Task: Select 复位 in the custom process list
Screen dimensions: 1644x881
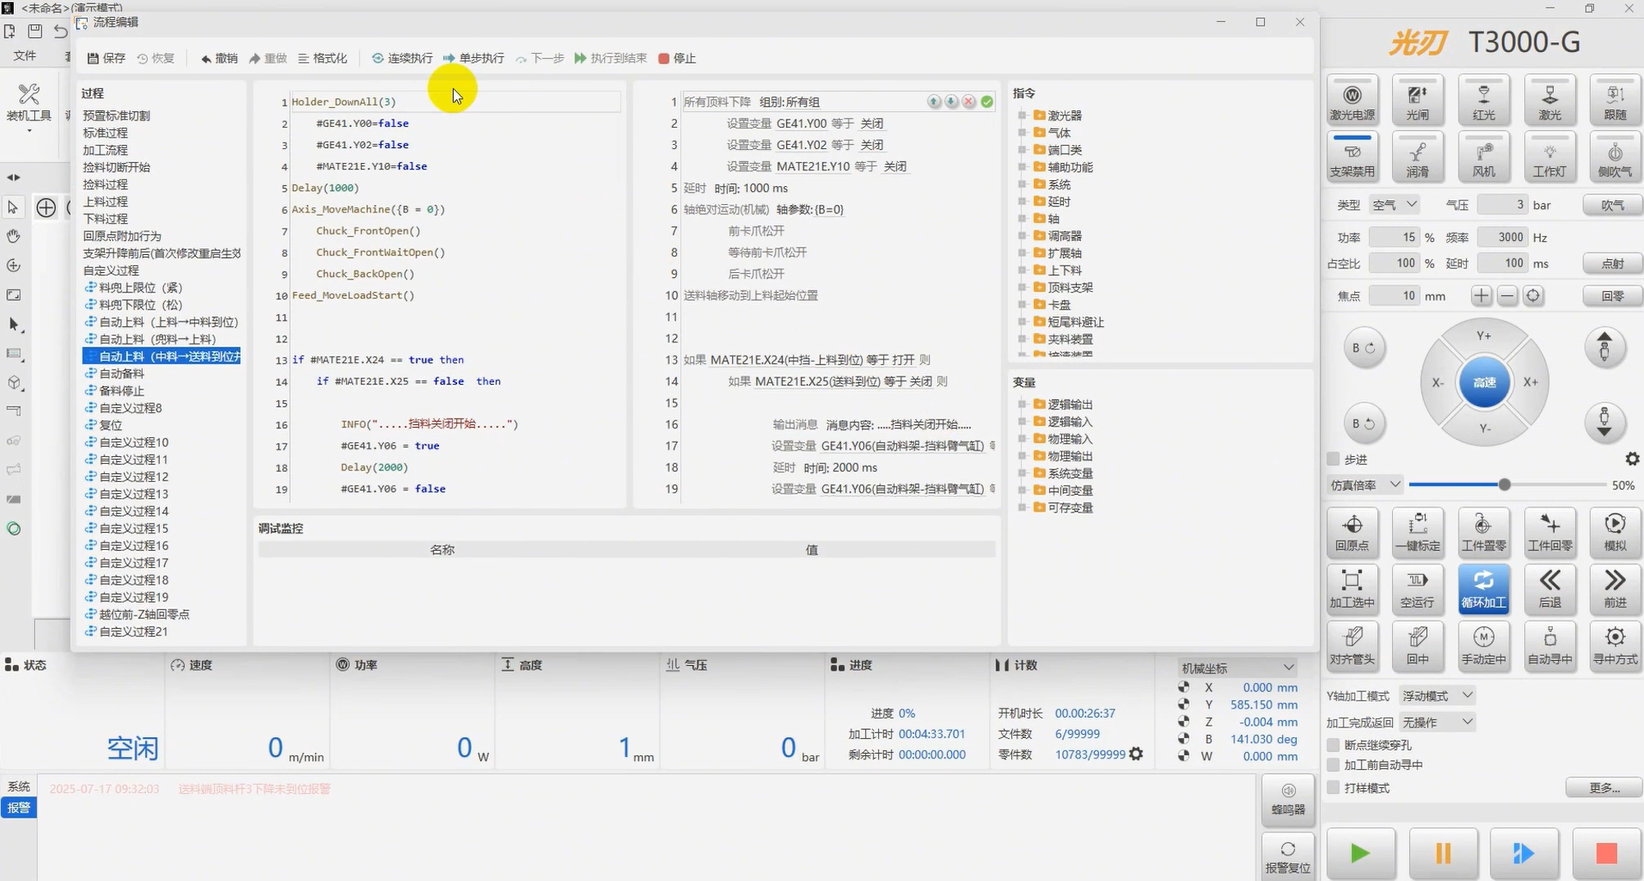Action: tap(110, 425)
